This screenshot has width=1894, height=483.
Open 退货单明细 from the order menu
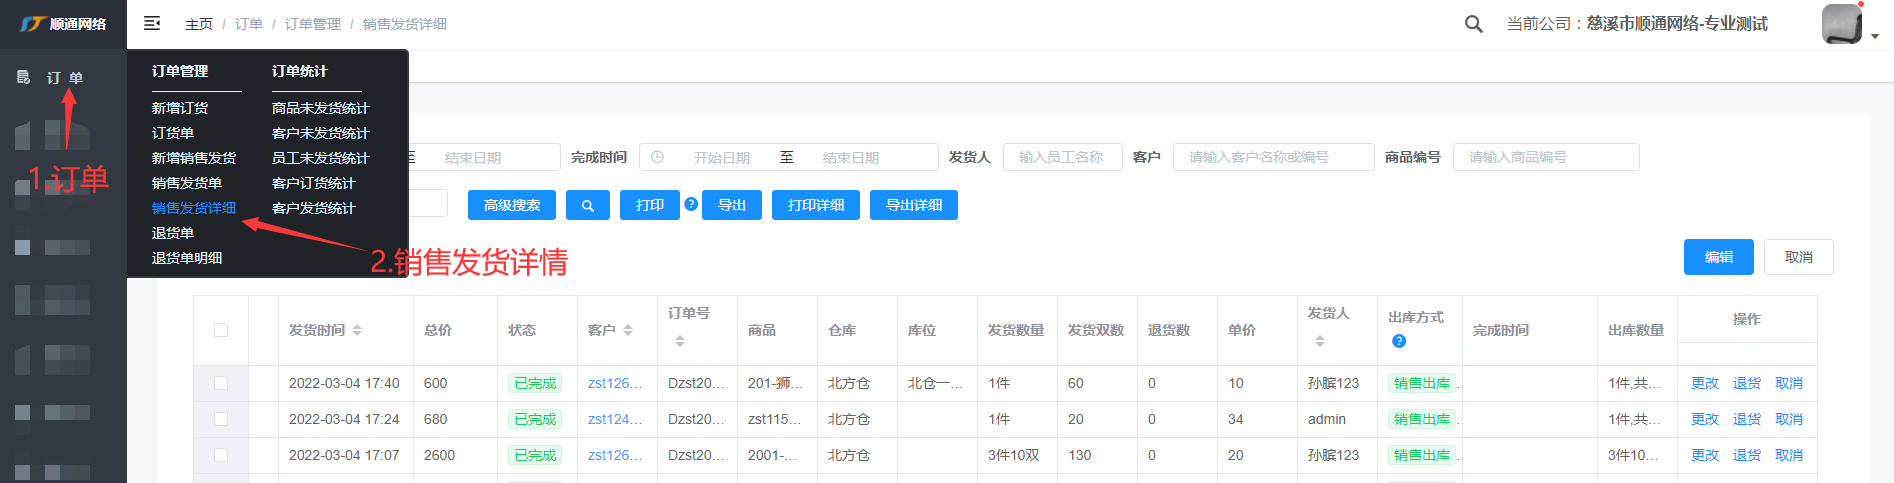pos(187,258)
